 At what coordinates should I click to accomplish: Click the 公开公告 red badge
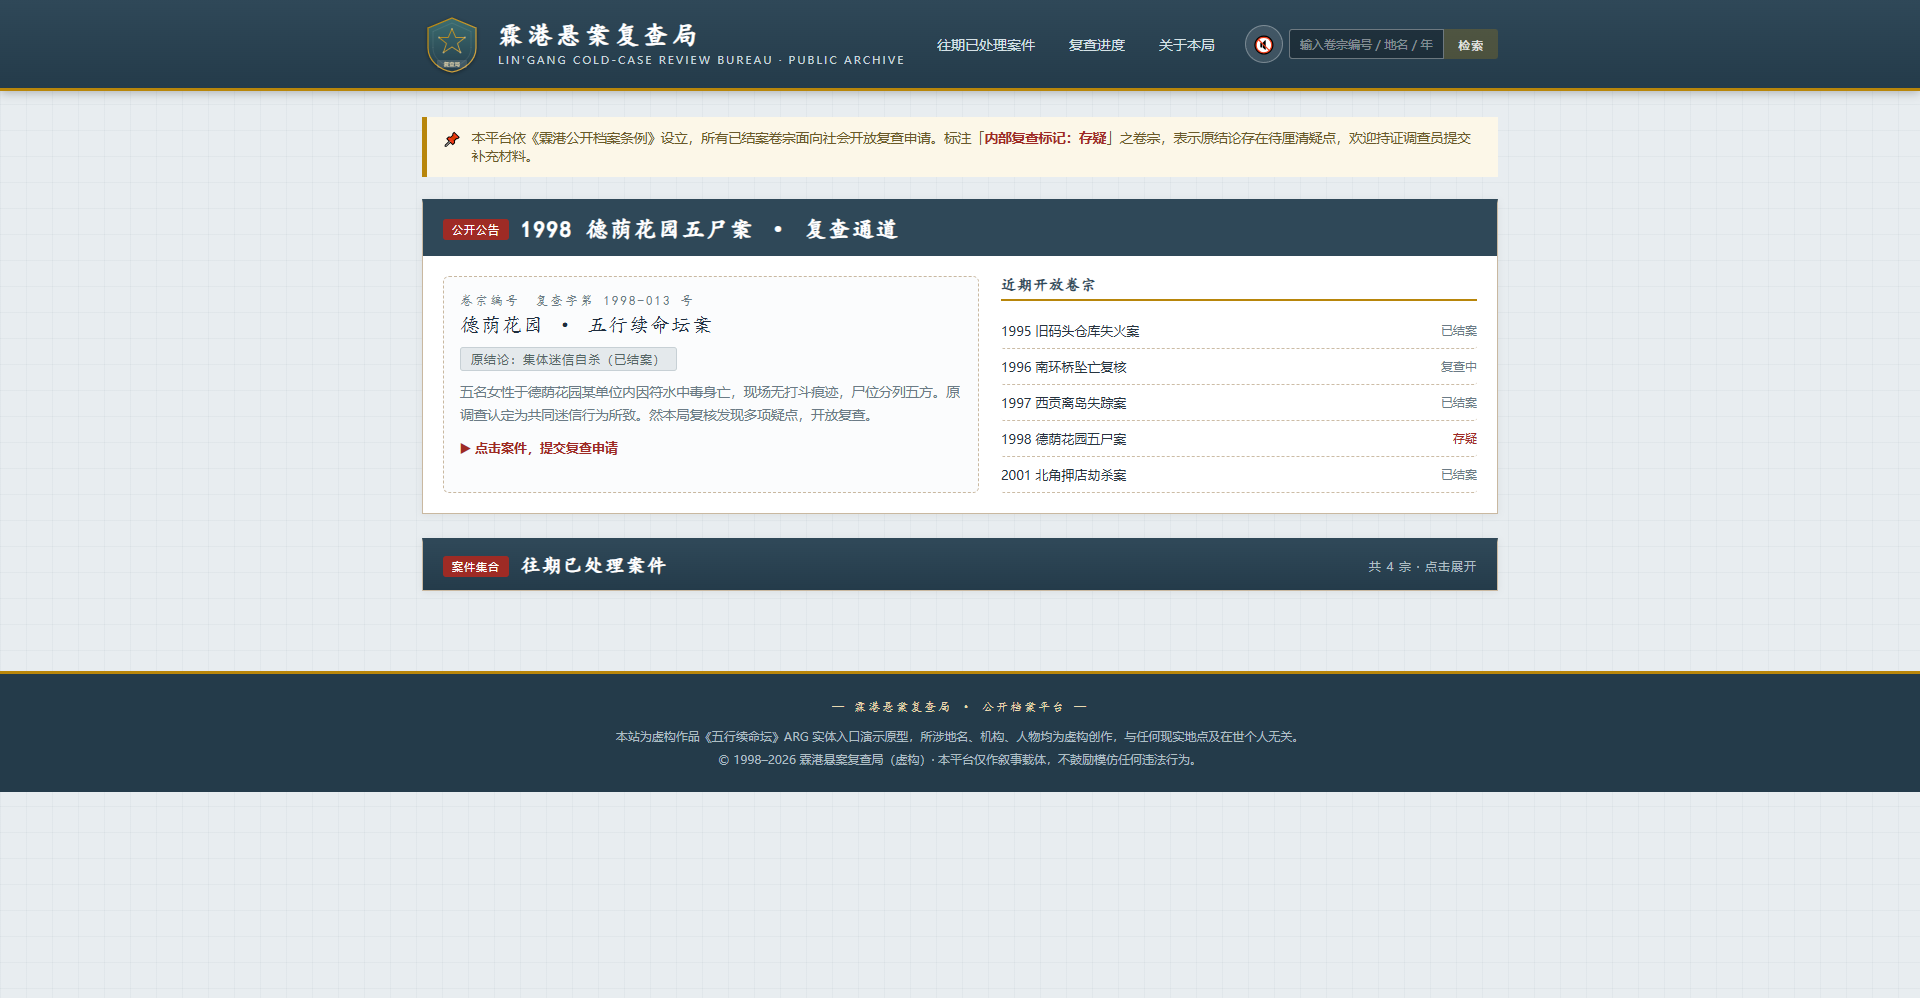coord(476,230)
